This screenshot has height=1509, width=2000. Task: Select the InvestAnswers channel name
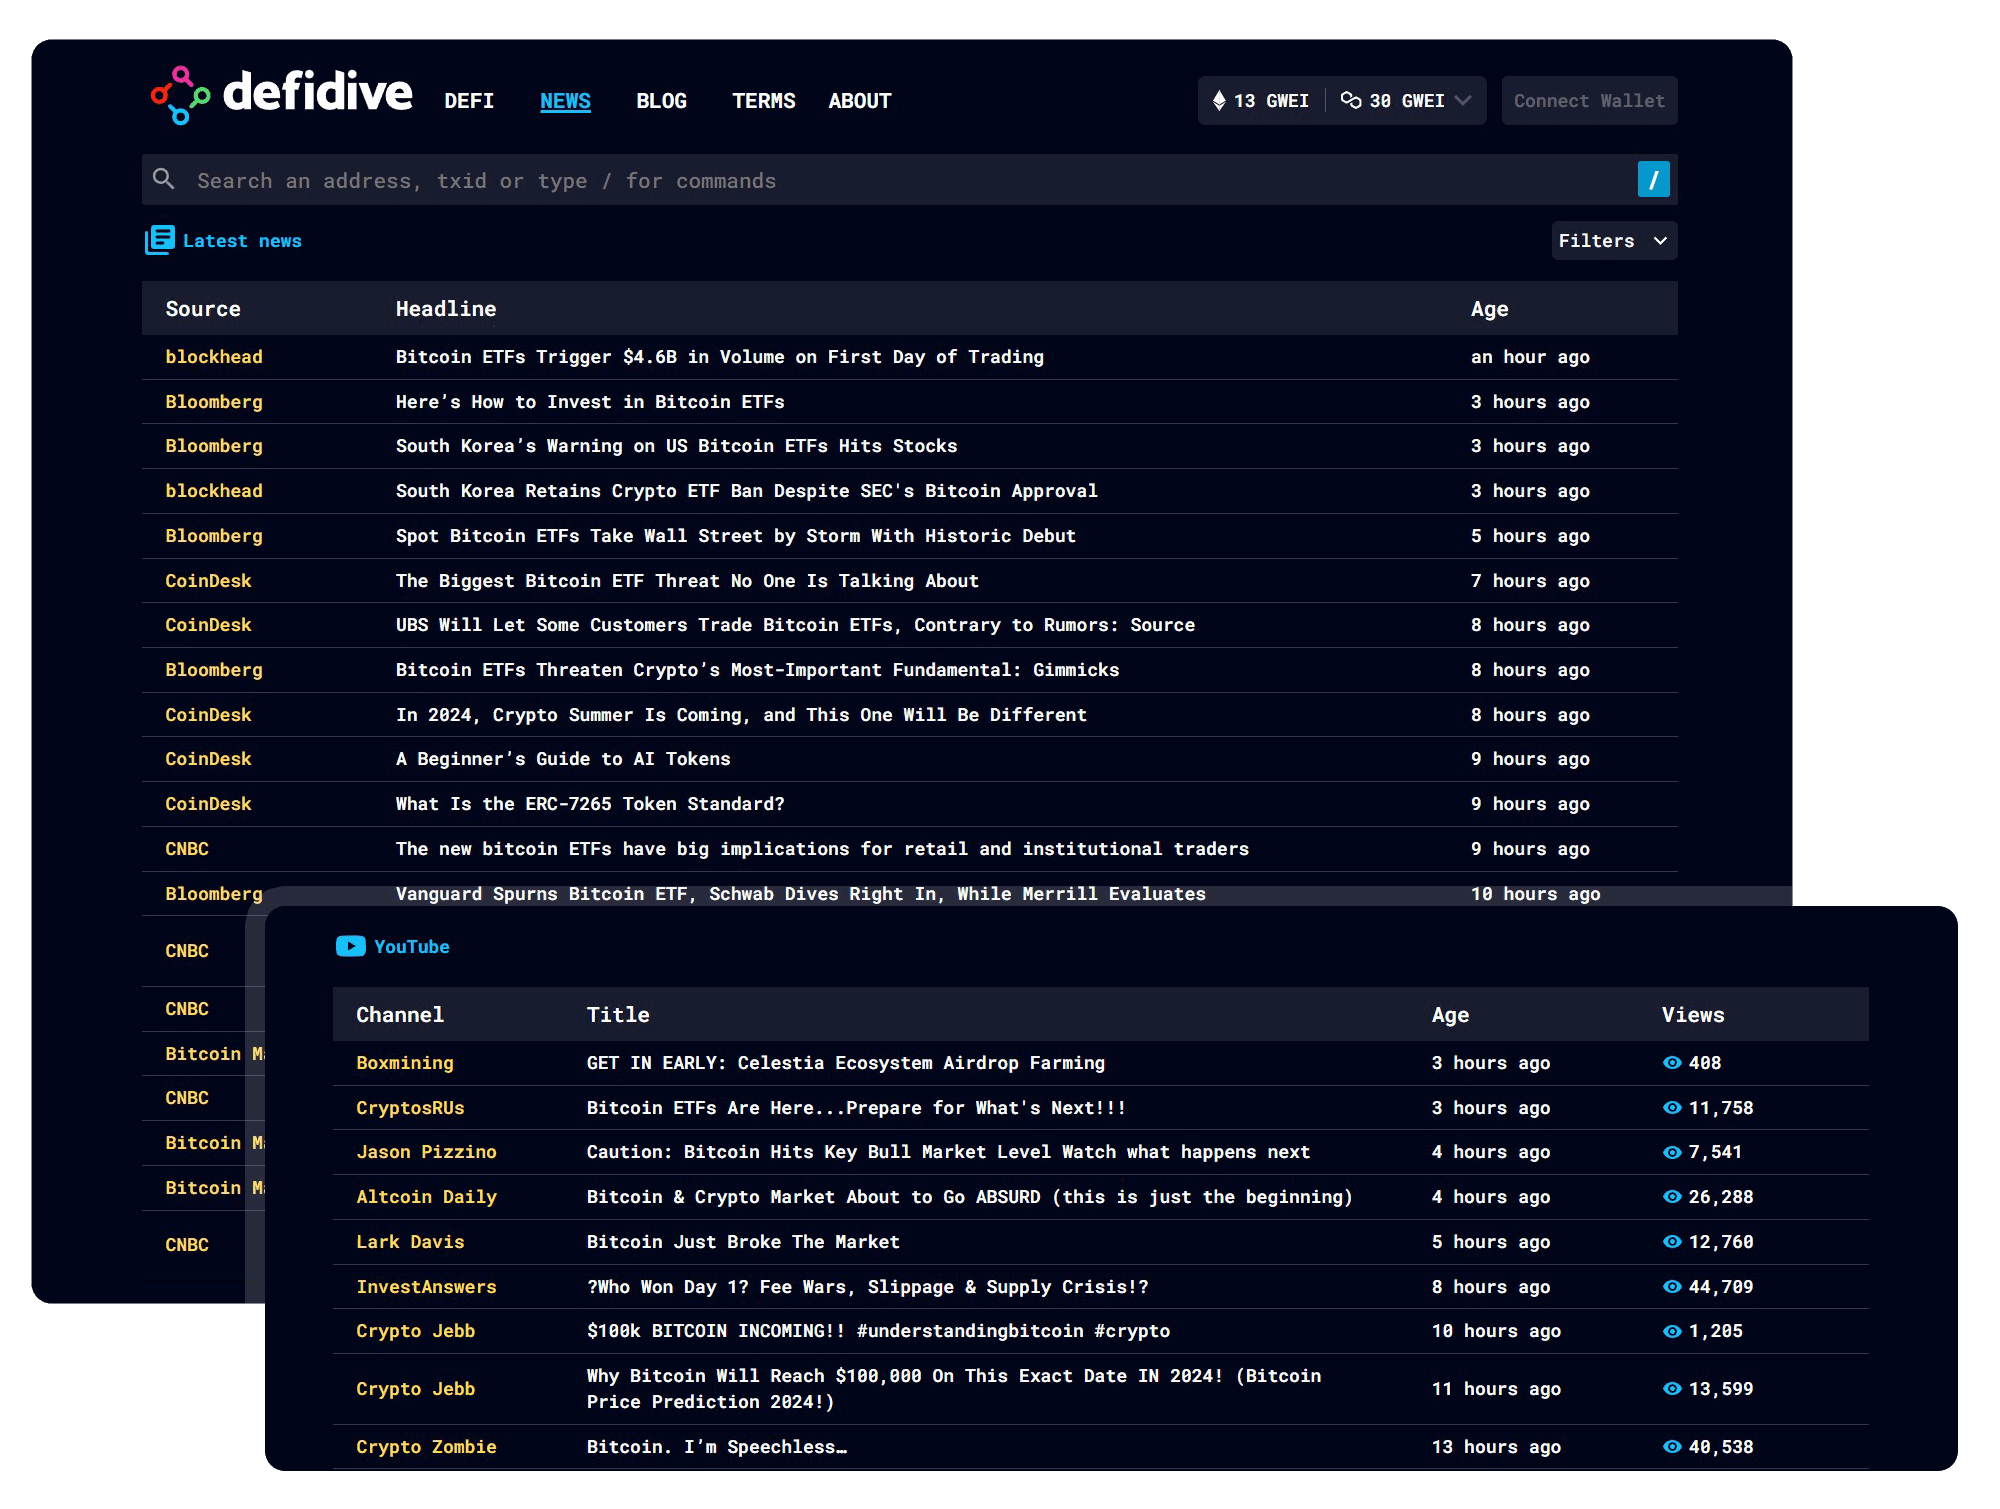coord(426,1287)
